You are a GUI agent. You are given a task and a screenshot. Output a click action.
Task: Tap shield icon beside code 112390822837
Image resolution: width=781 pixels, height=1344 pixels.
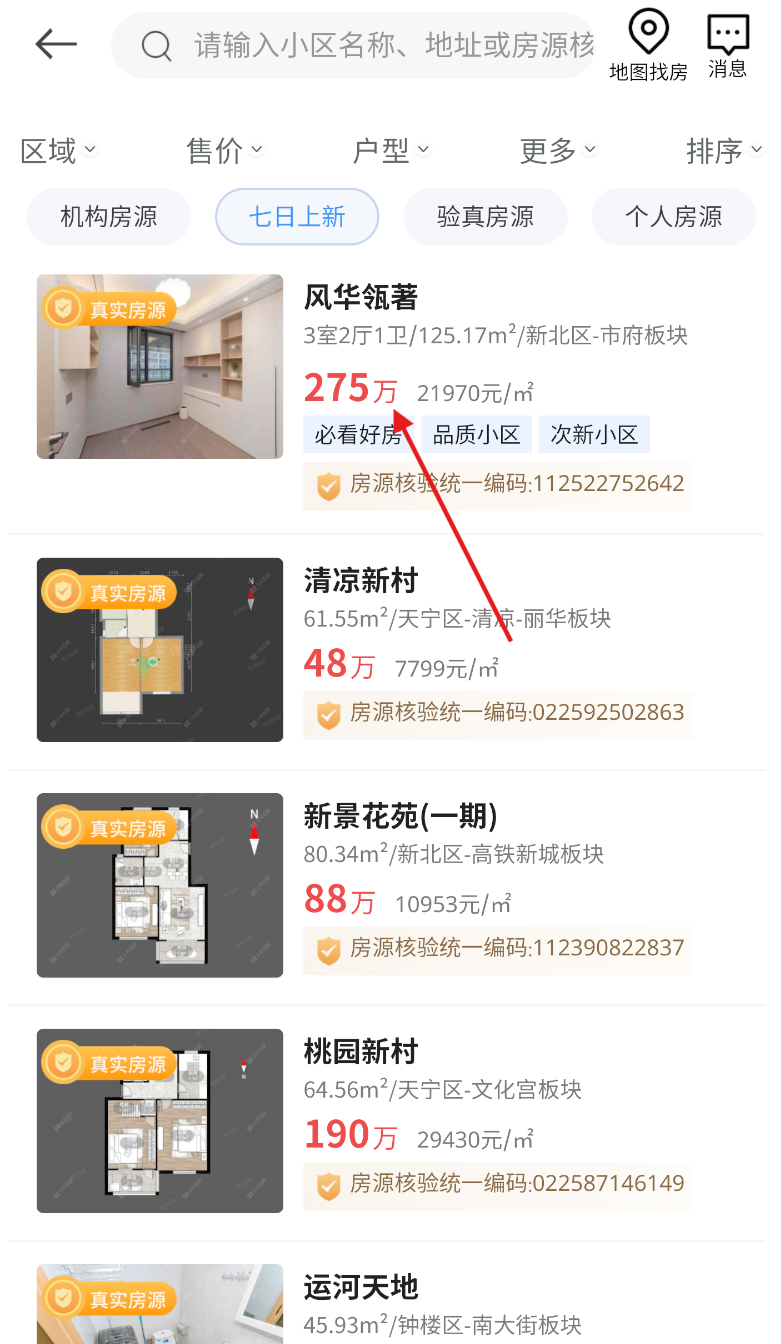click(x=328, y=949)
